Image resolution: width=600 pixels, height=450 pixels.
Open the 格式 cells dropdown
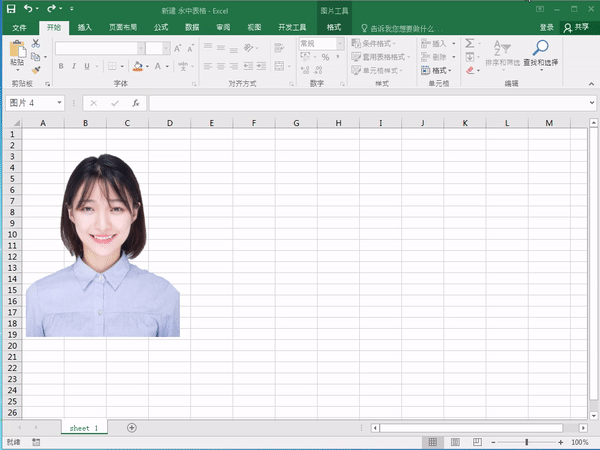(440, 71)
